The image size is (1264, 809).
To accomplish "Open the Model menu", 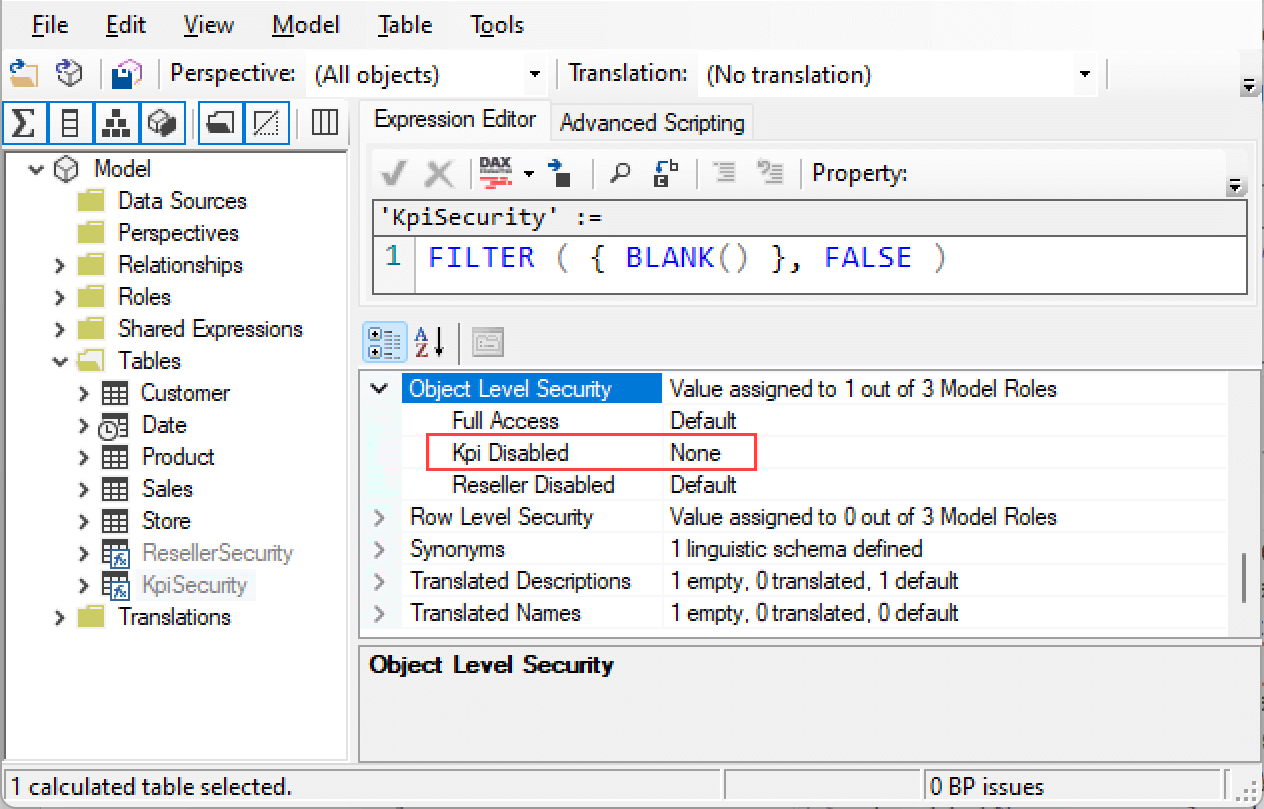I will [x=305, y=25].
